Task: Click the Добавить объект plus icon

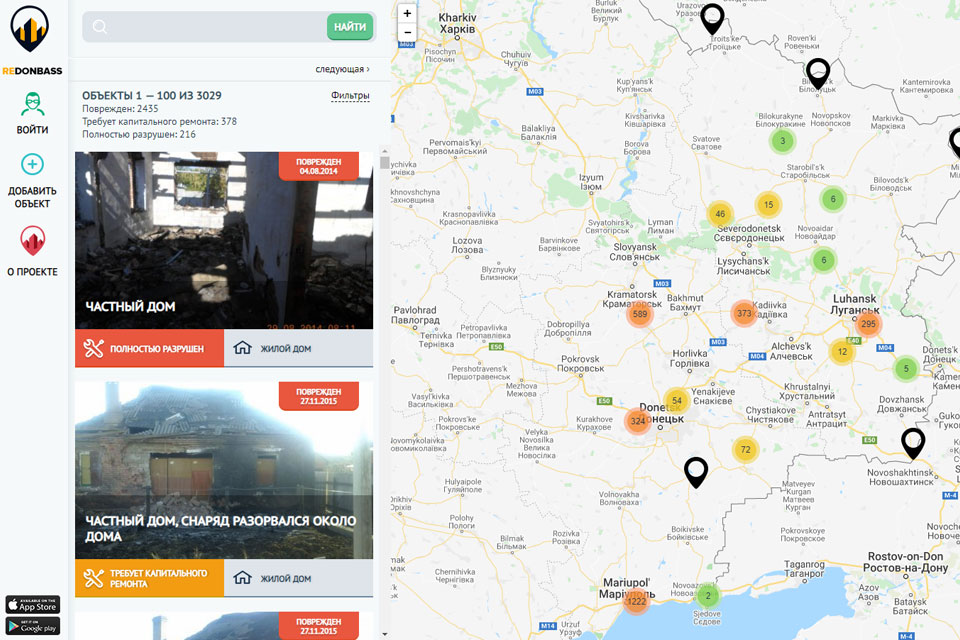Action: [32, 164]
